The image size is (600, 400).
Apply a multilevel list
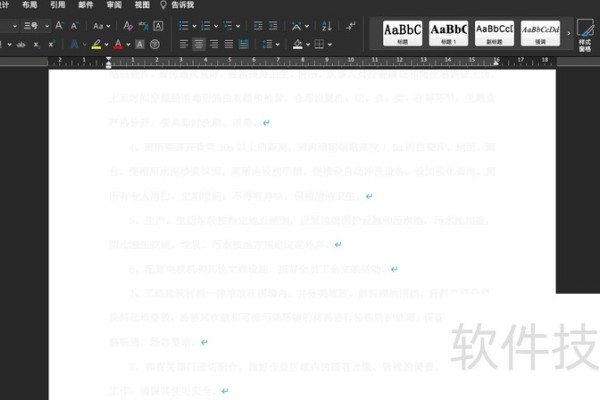tap(228, 26)
